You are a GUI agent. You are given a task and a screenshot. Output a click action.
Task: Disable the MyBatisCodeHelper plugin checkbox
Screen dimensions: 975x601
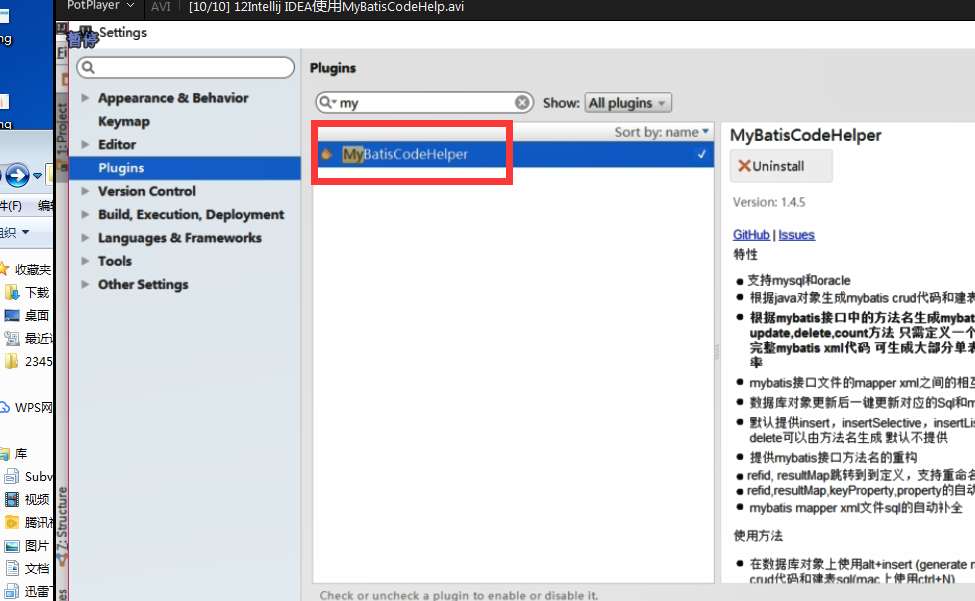tap(701, 154)
